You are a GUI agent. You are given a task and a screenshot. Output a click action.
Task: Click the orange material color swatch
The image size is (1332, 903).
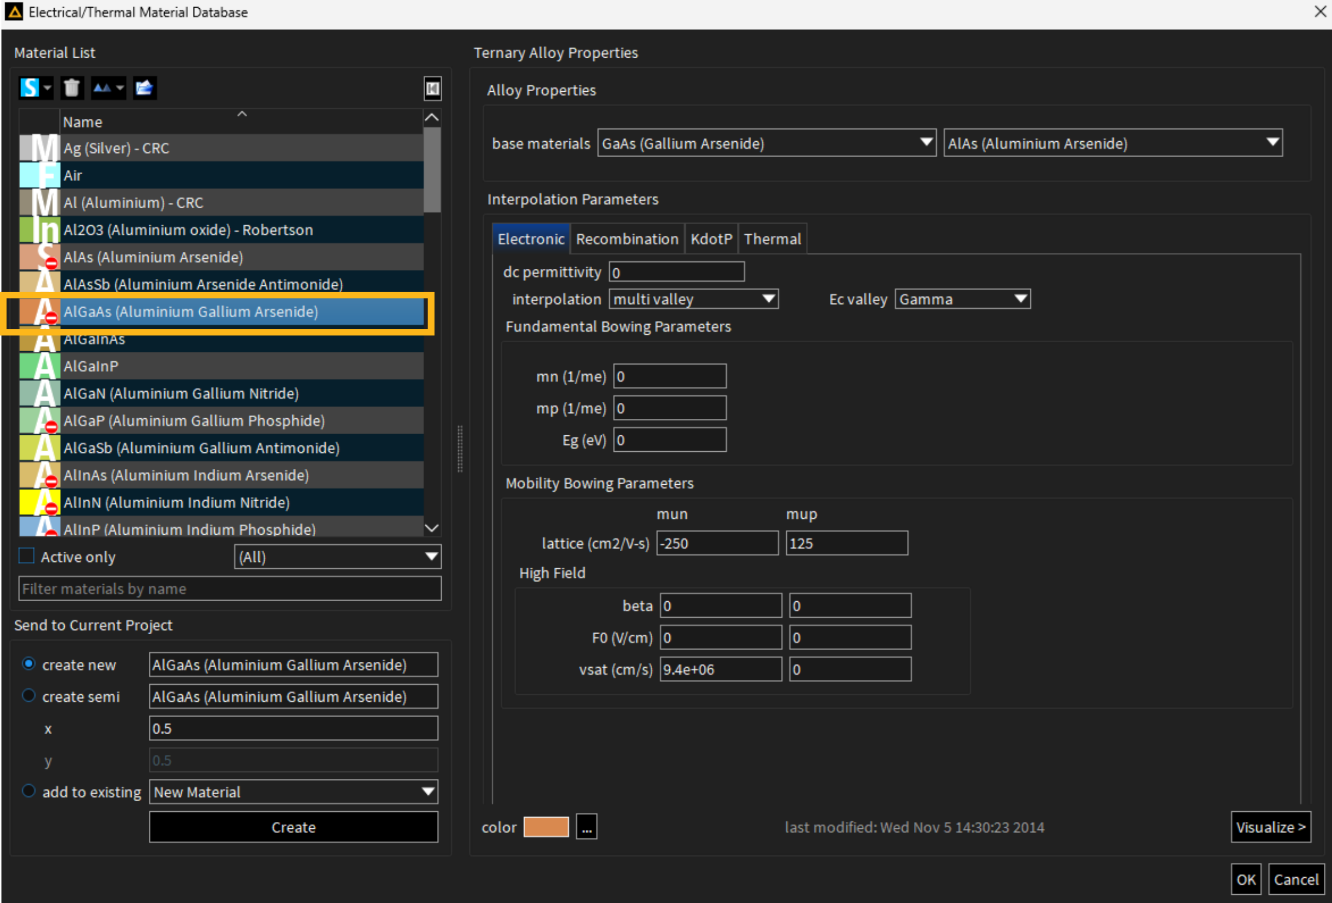[546, 827]
